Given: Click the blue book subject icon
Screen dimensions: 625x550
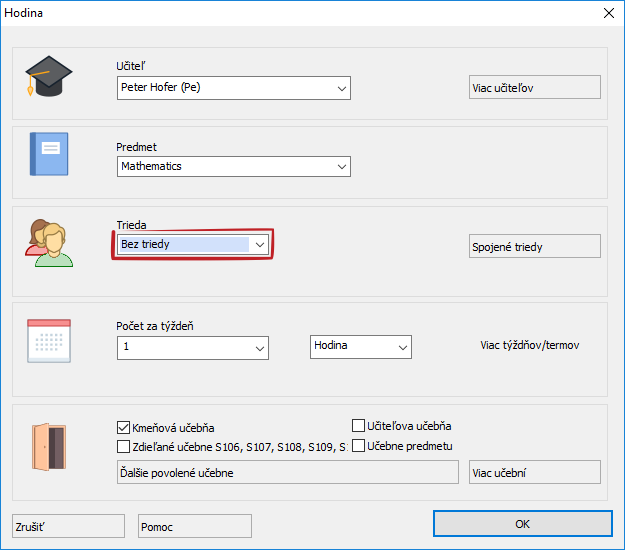Looking at the screenshot, I should tap(49, 154).
